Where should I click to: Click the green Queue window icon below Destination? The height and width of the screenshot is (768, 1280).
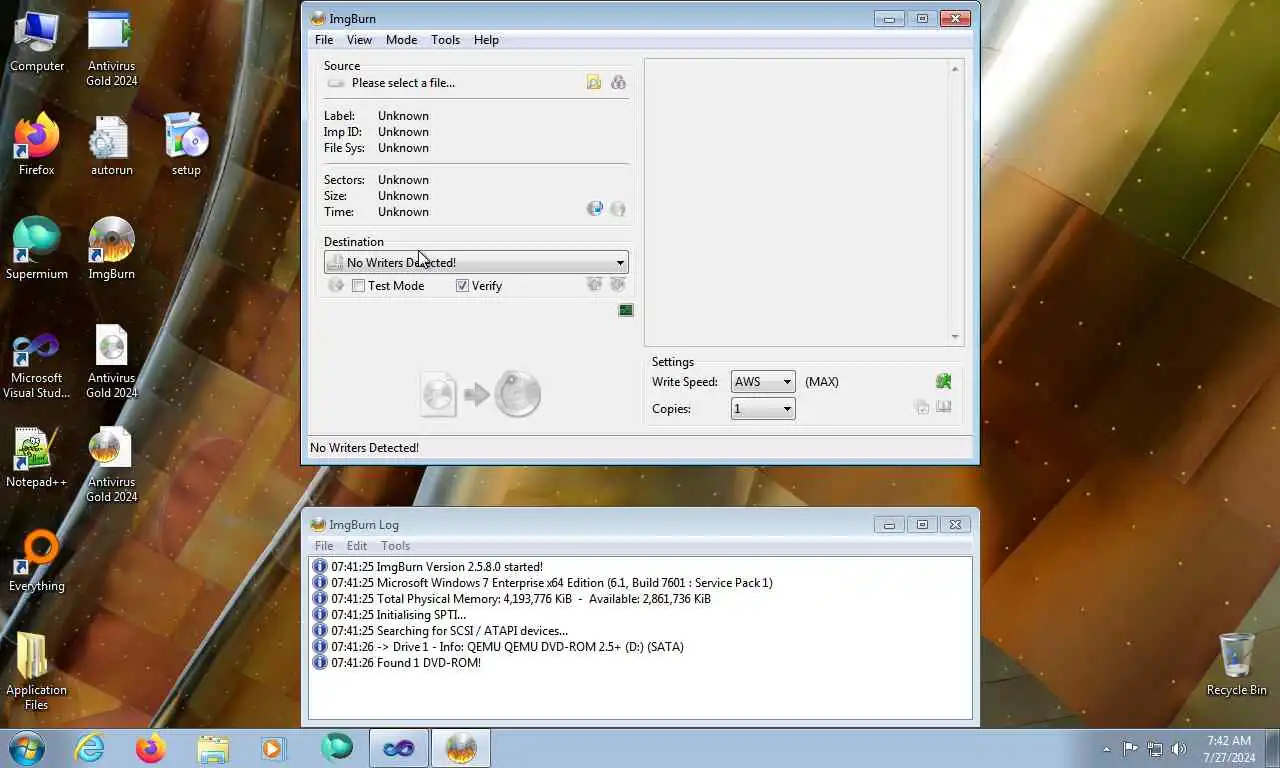click(x=626, y=310)
